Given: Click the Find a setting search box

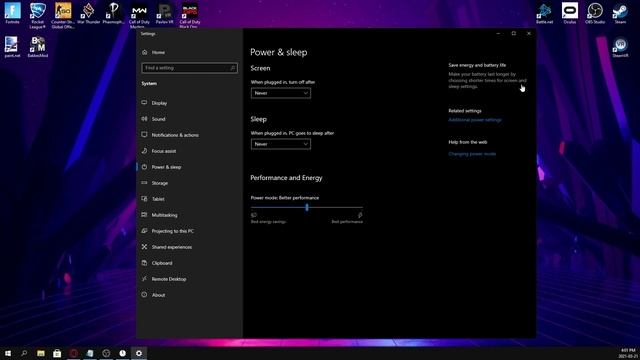Looking at the screenshot, I should point(189,68).
